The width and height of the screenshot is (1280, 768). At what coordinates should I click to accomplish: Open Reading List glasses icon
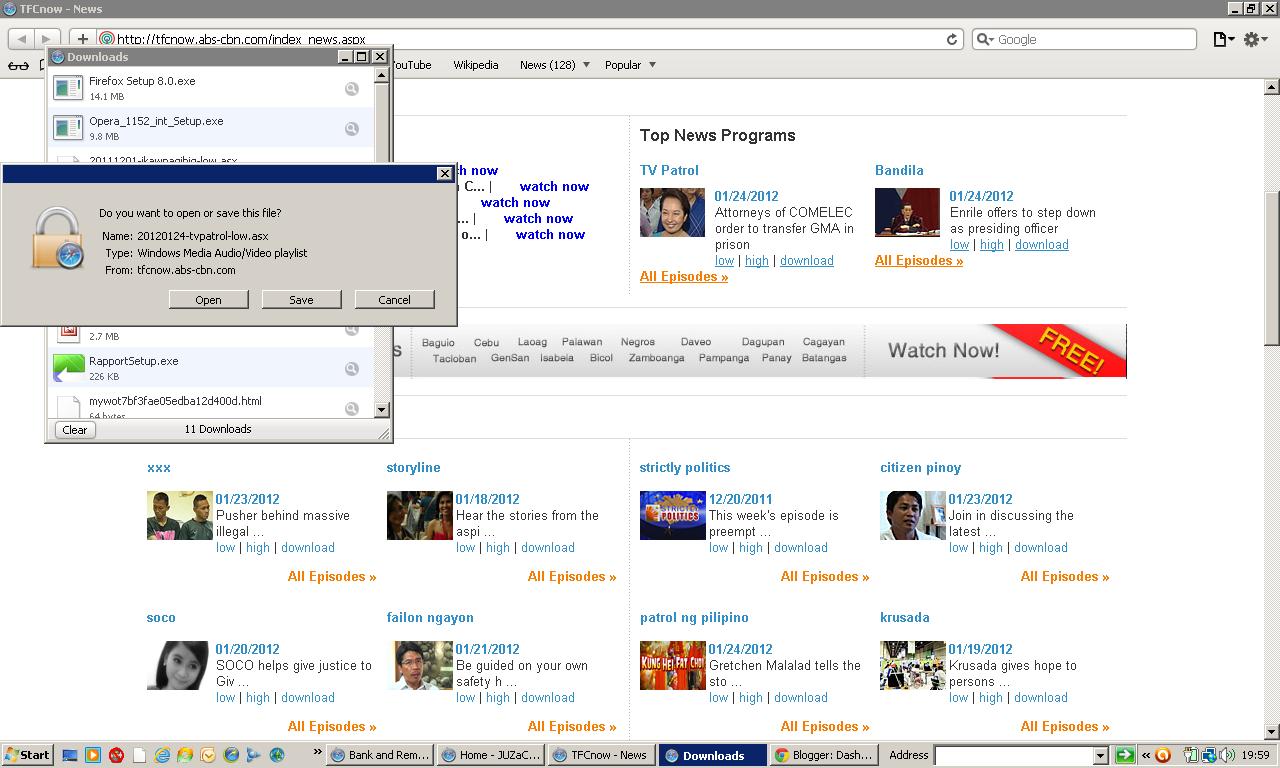[18, 65]
